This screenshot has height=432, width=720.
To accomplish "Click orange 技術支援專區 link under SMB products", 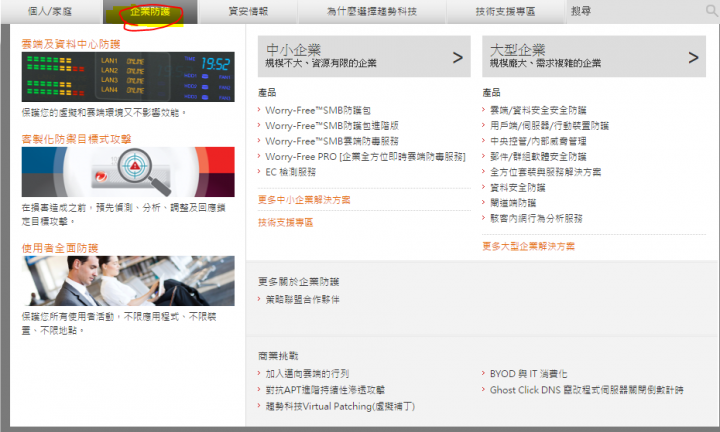I will point(286,222).
